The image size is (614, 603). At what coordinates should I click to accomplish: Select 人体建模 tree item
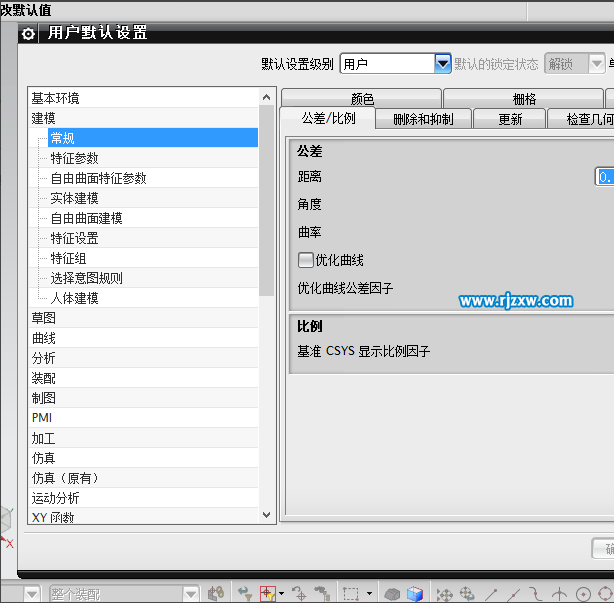(74, 298)
